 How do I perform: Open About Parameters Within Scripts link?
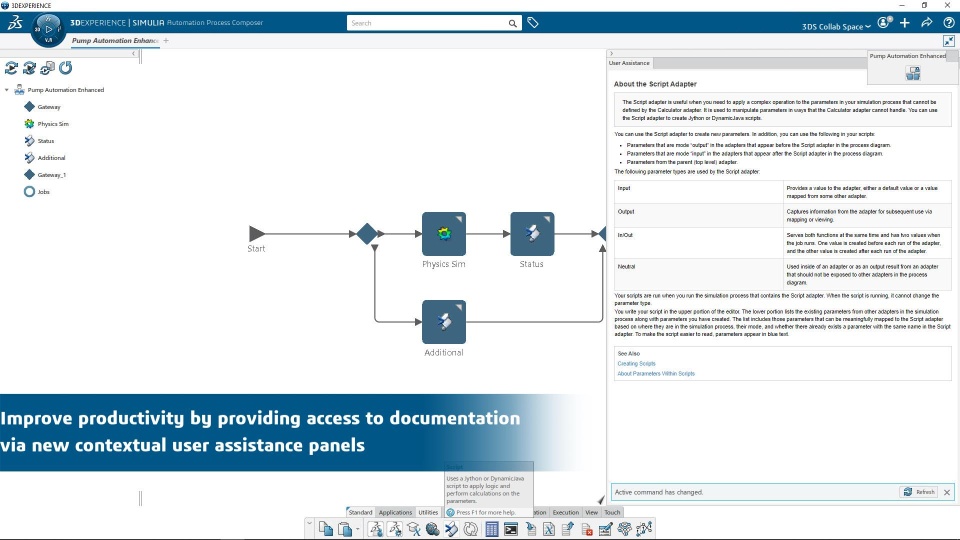656,373
